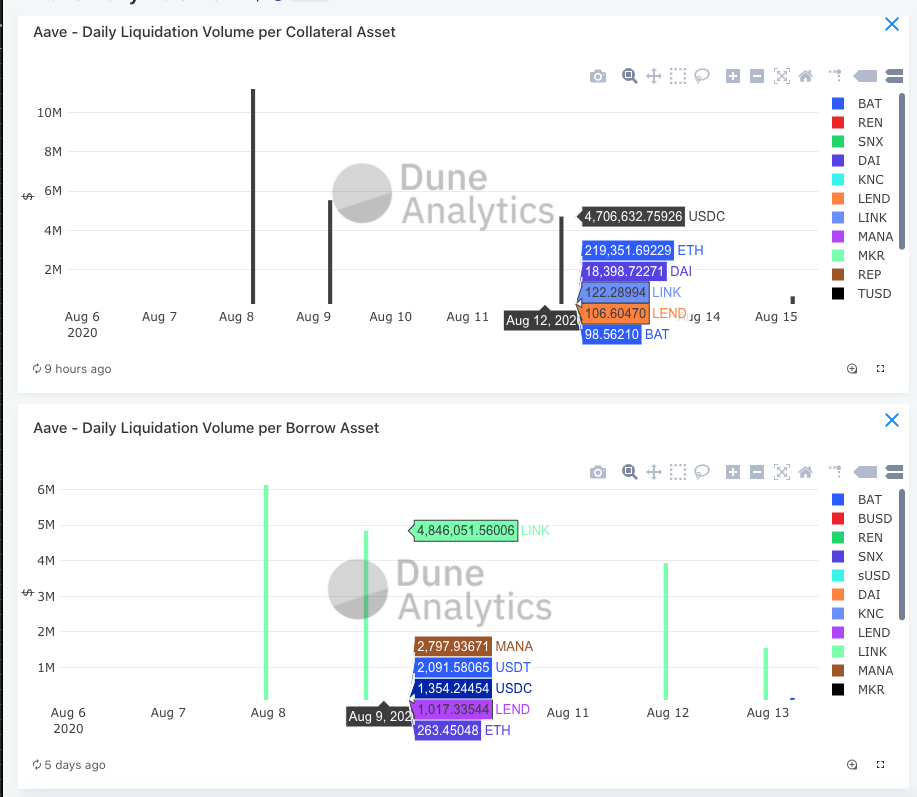Click '9 hours ago' refresh indicator
The image size is (917, 797).
[x=72, y=369]
